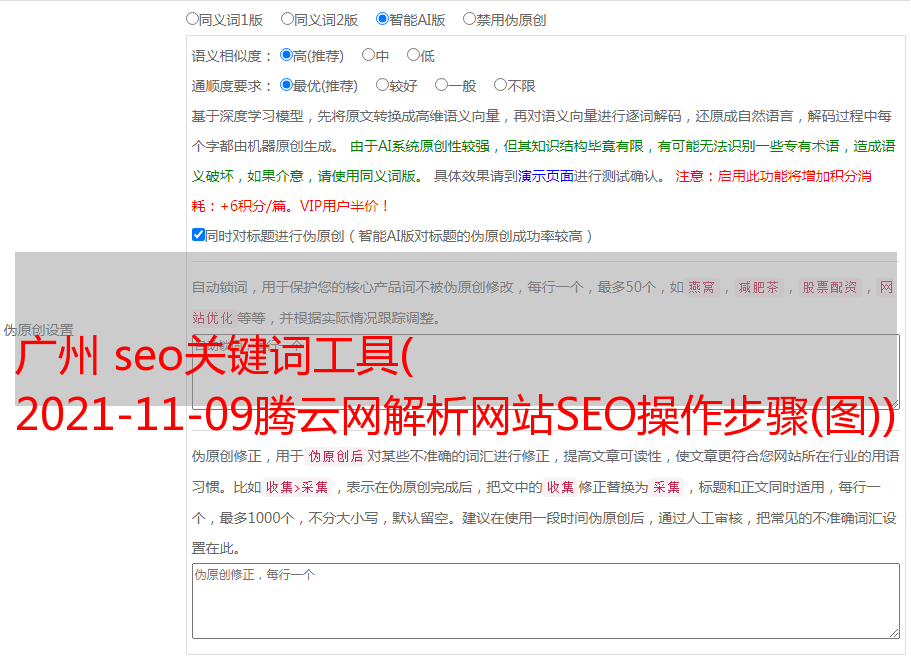Viewport: 911px width, 658px height.
Task: Click the 燕窝 example keyword
Action: click(701, 287)
